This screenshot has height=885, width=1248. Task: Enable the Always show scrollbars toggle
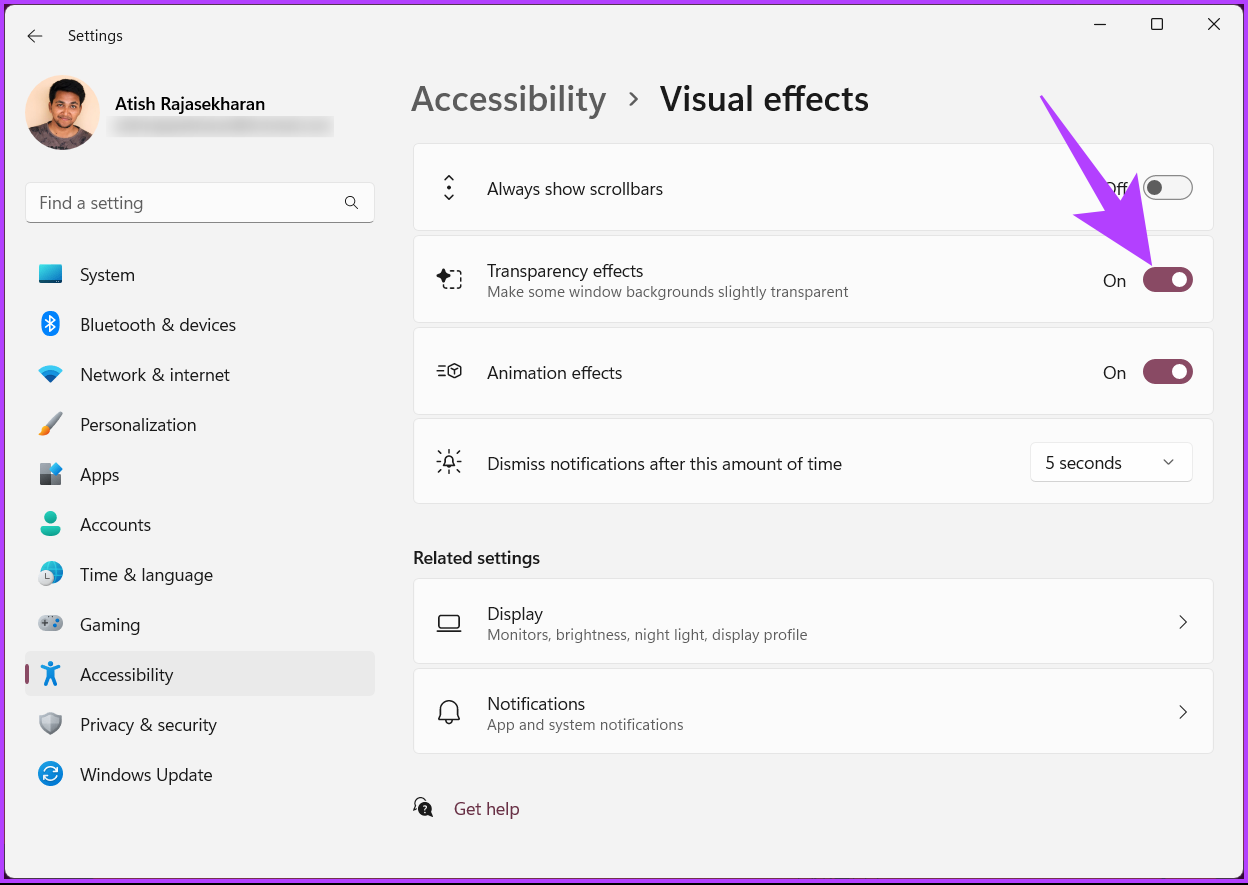pos(1167,188)
